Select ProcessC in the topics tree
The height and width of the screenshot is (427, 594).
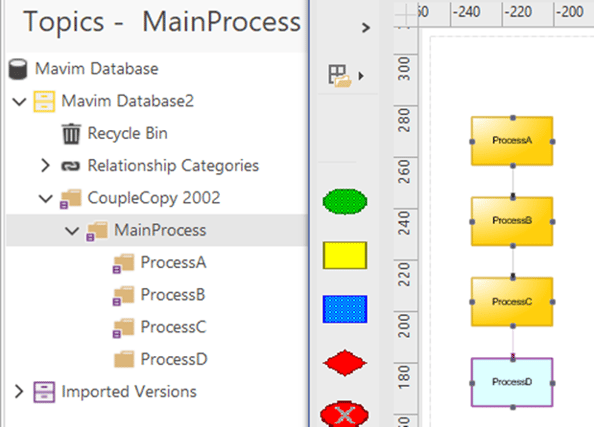(x=173, y=327)
